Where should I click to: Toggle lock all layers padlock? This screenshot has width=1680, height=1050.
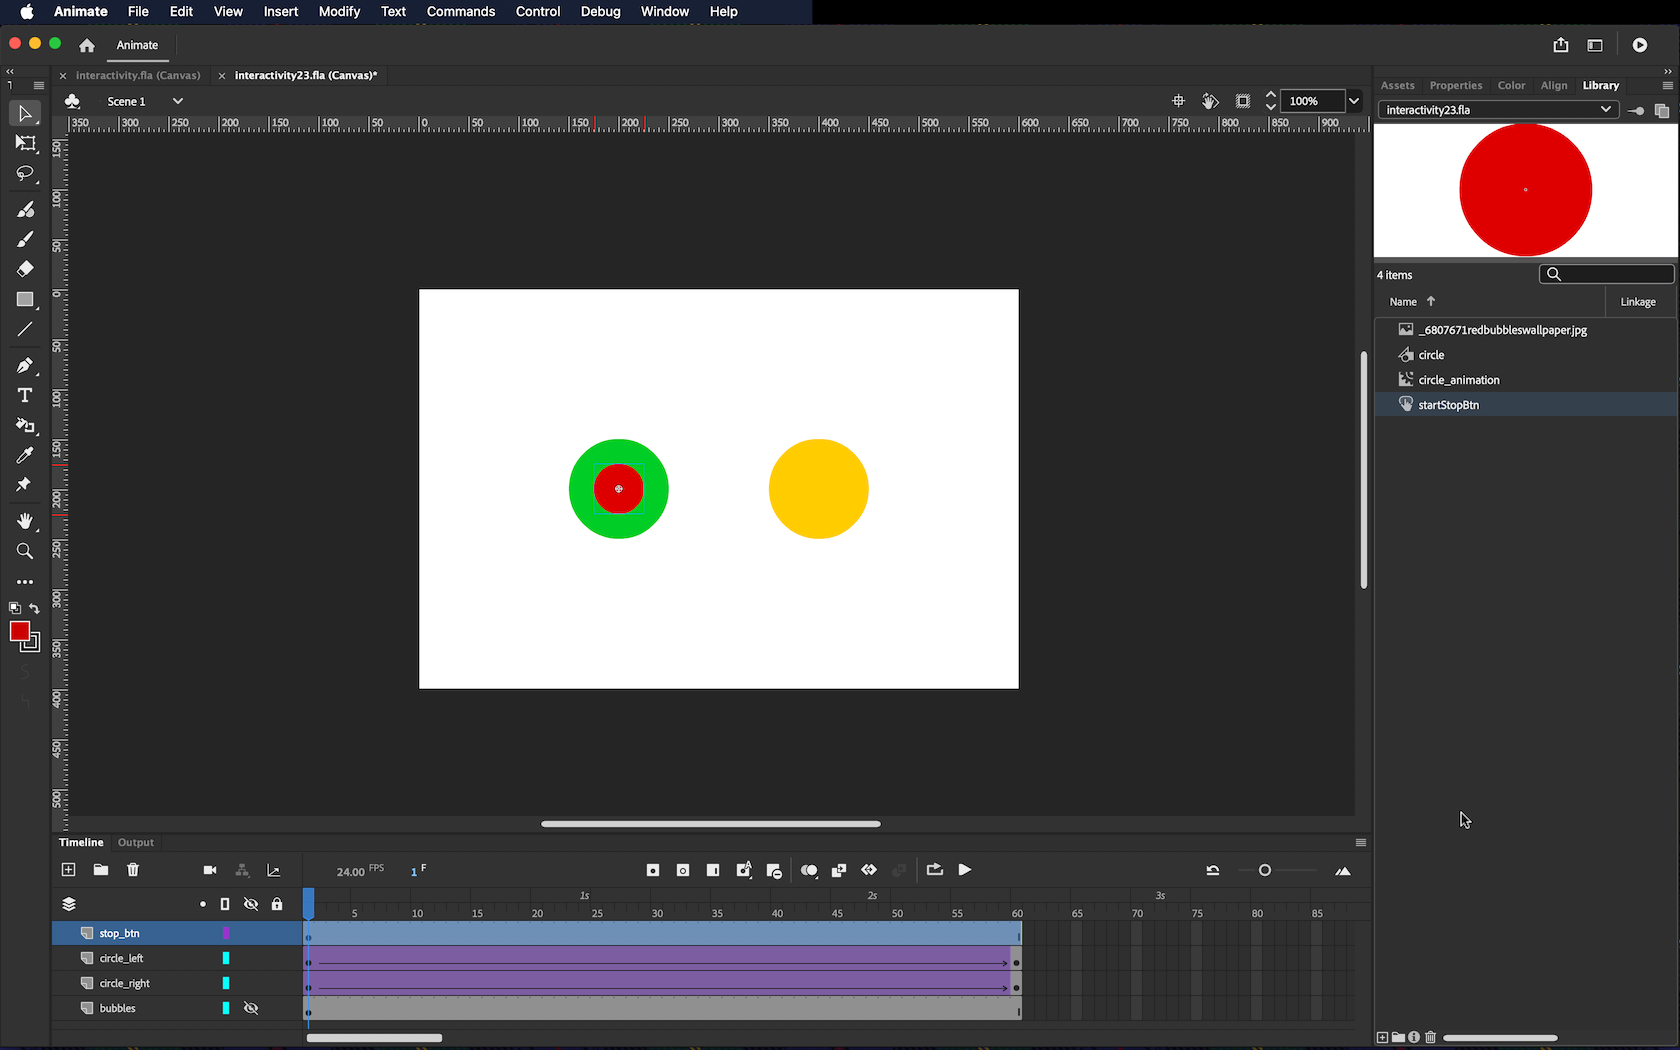coord(277,904)
